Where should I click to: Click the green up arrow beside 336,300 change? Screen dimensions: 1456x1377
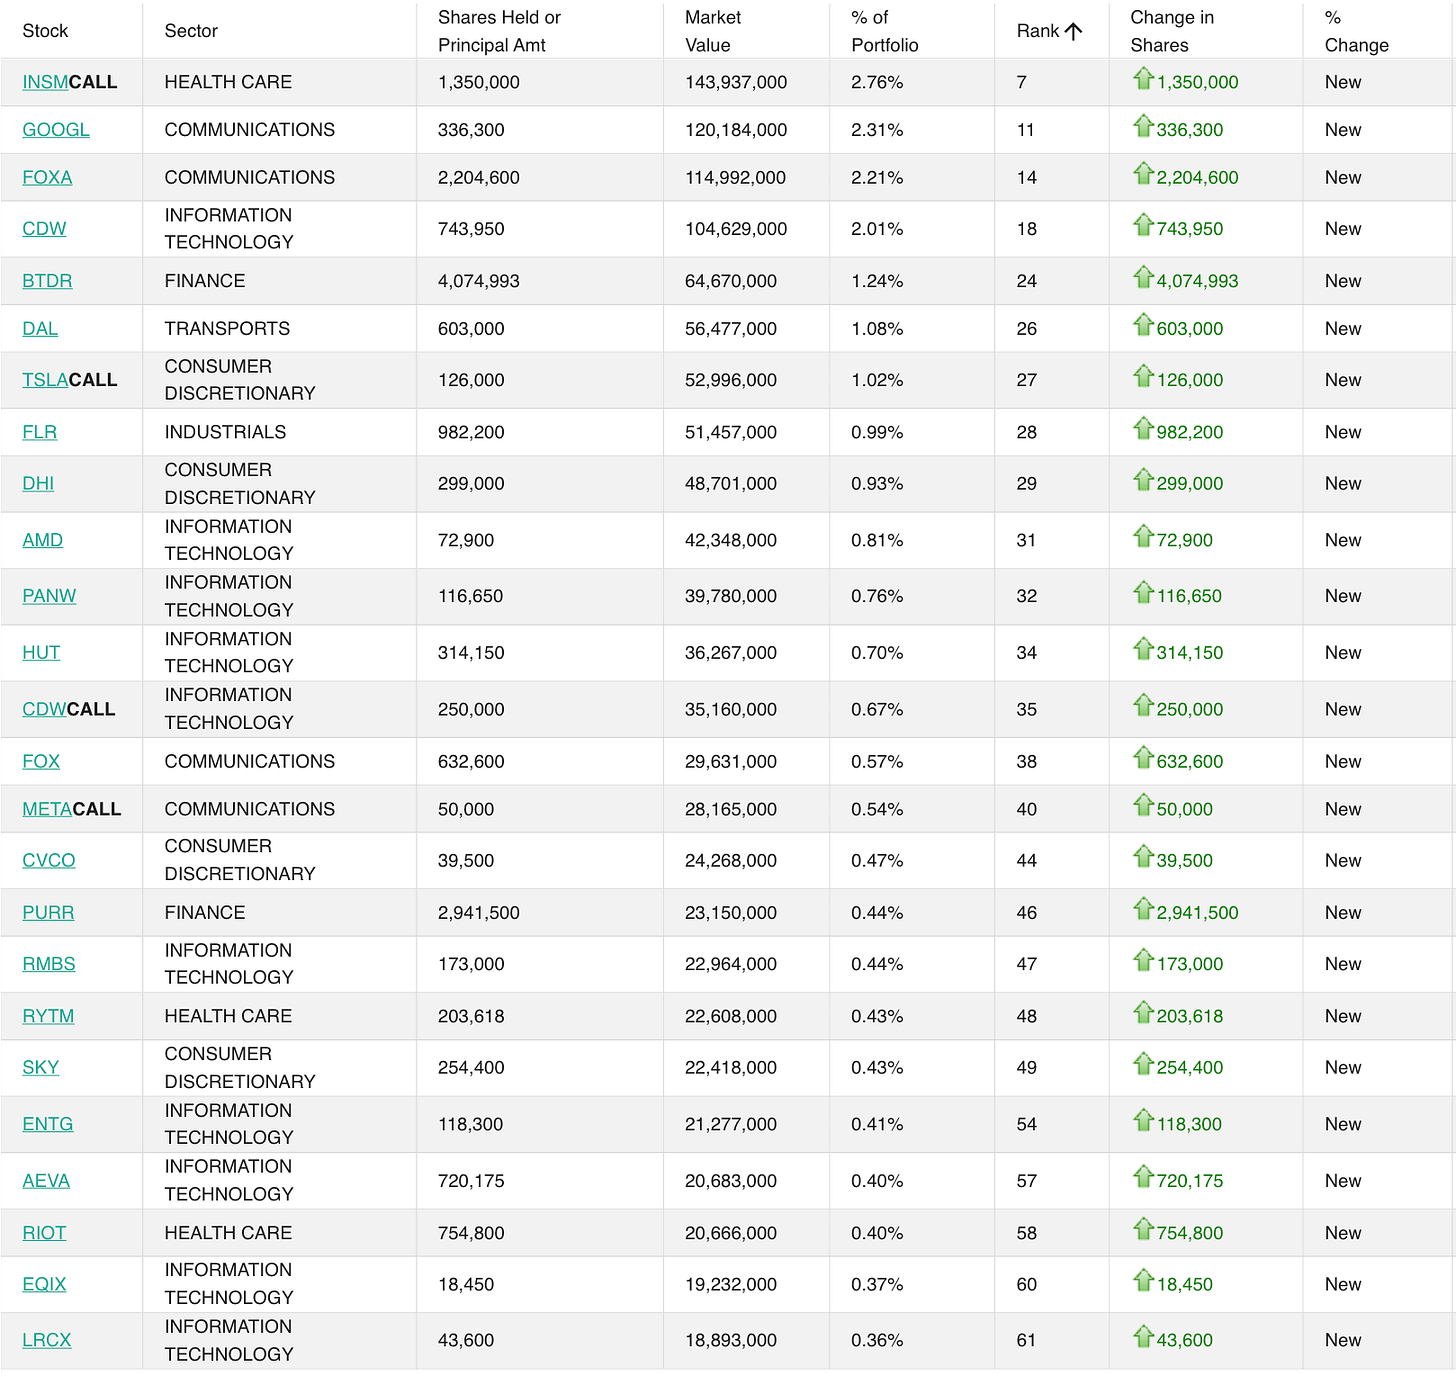pos(1143,126)
